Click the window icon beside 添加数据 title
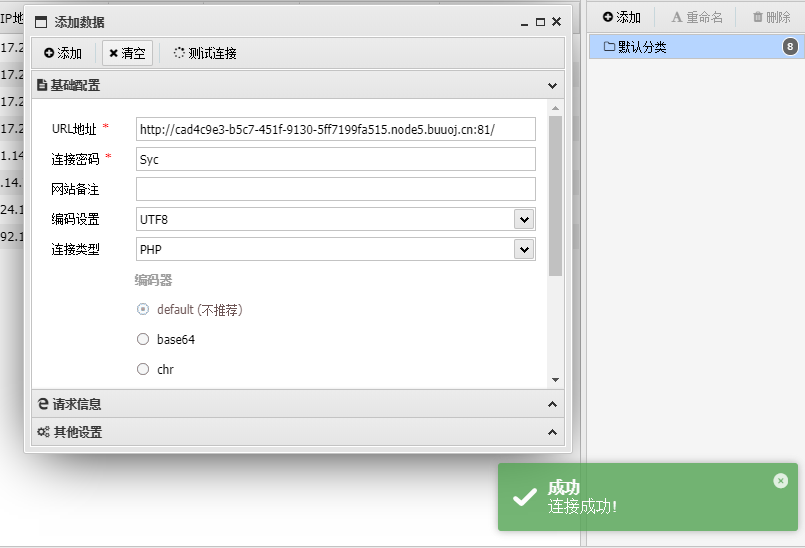The width and height of the screenshot is (805, 548). tap(41, 22)
